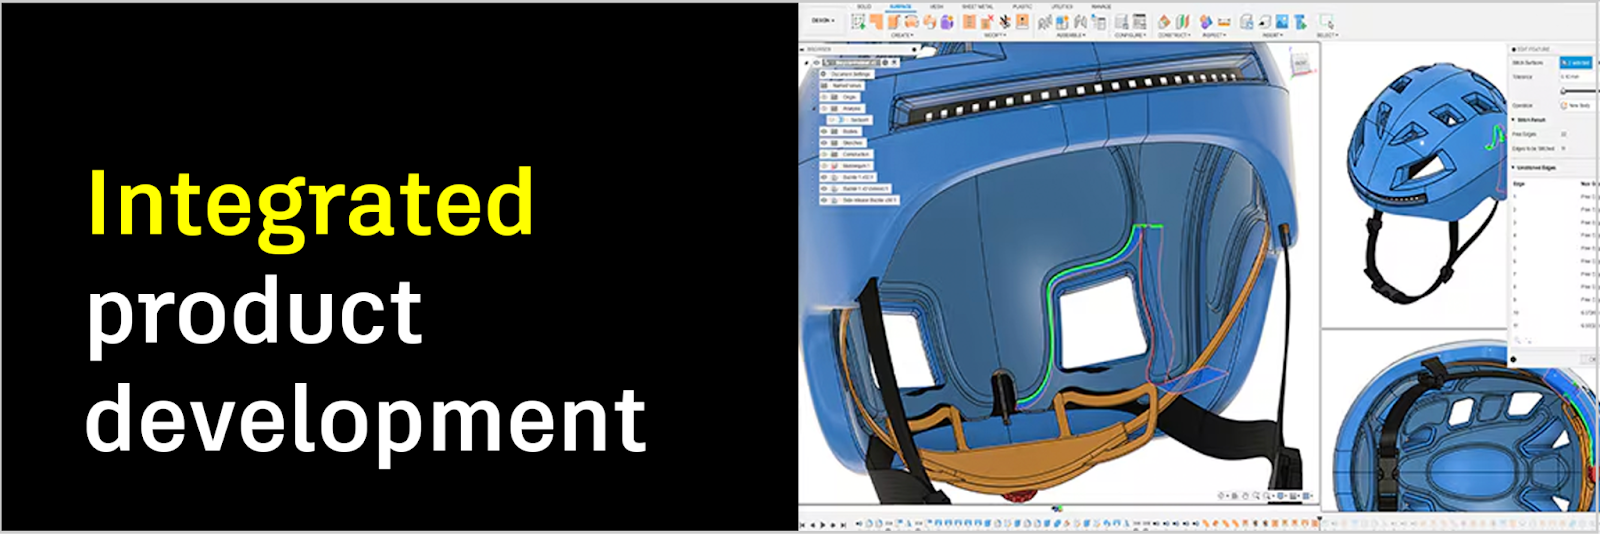
Task: Open the CREATE dropdown menu
Action: (x=902, y=35)
